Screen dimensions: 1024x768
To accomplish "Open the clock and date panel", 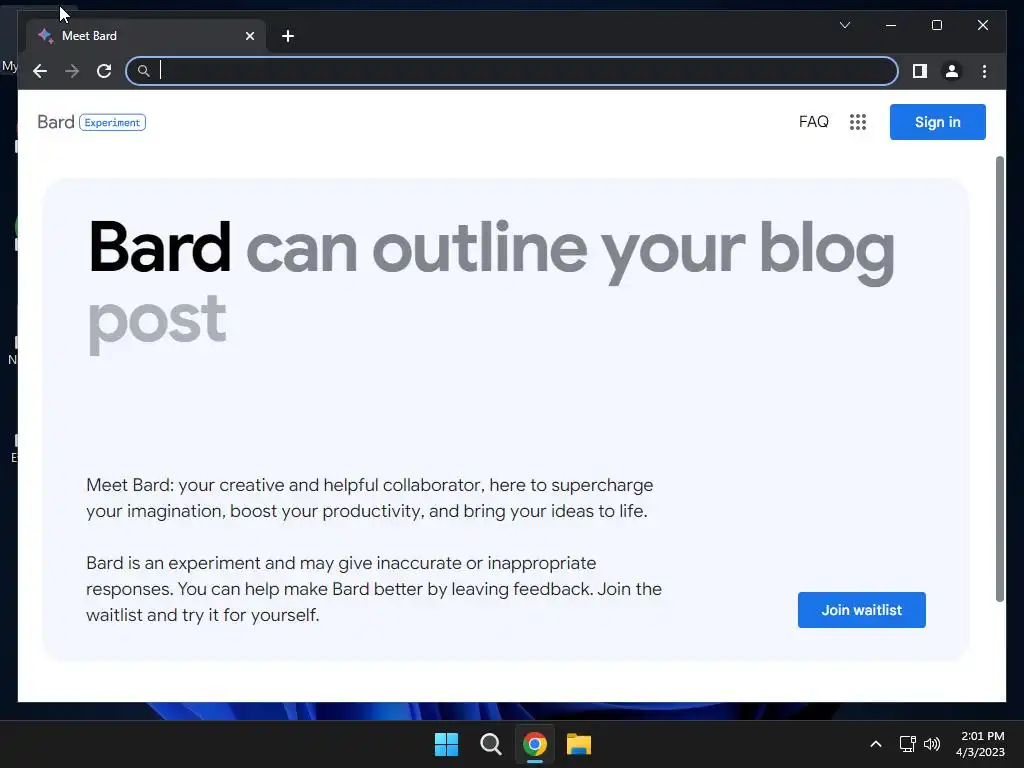I will [x=980, y=744].
